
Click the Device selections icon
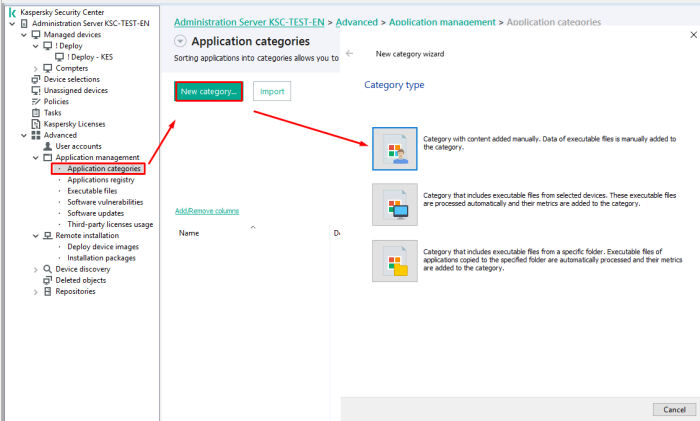(x=36, y=79)
